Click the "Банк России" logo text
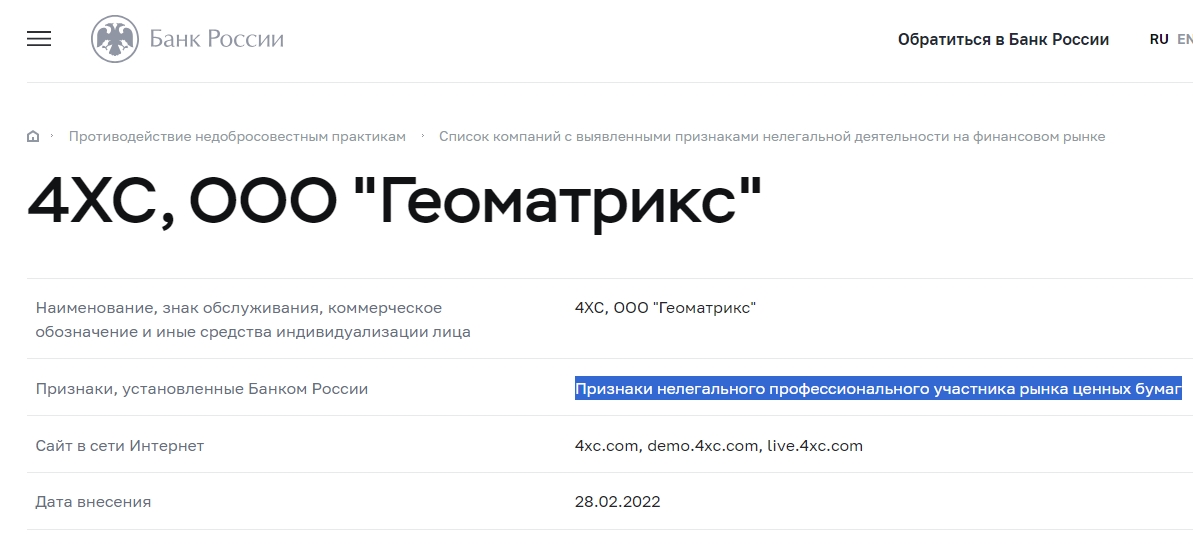The height and width of the screenshot is (551, 1193). pyautogui.click(x=216, y=39)
